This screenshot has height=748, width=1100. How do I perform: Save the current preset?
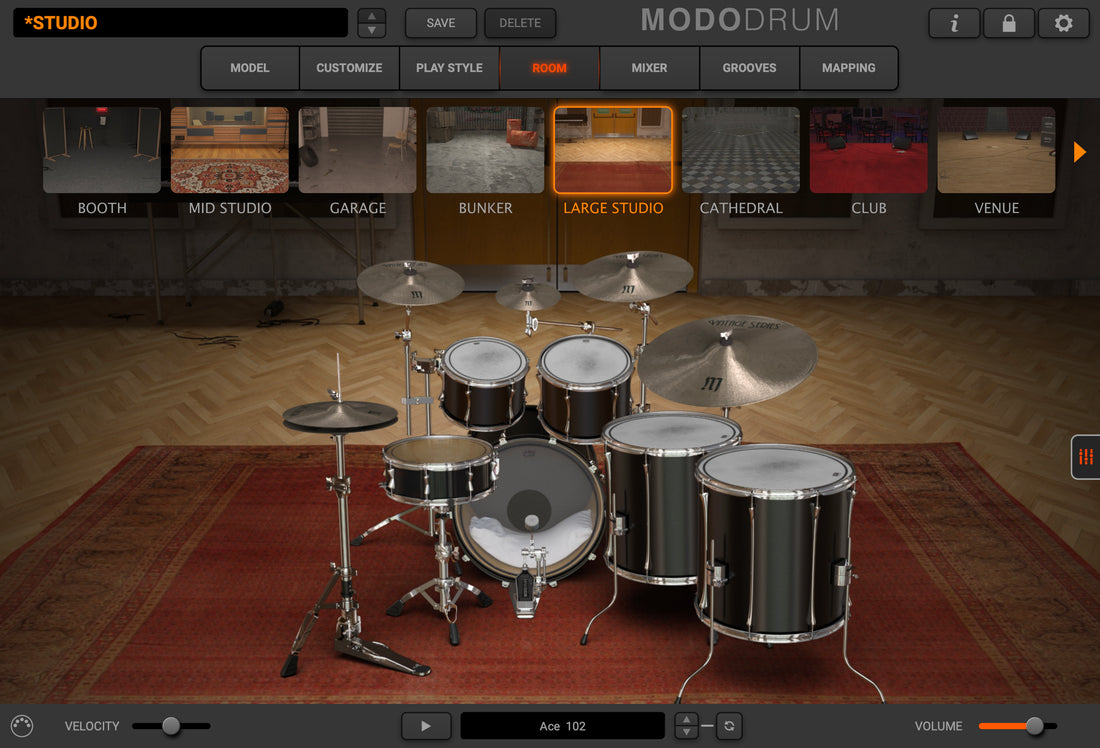[x=441, y=23]
